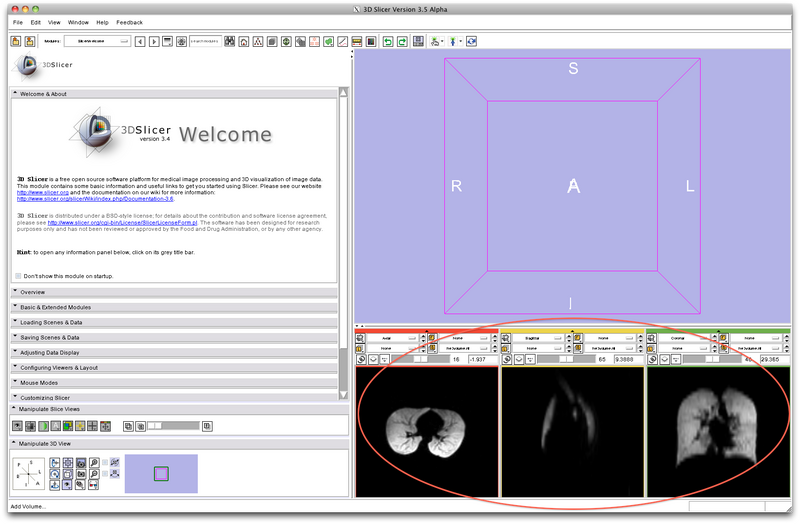The height and width of the screenshot is (524, 800).
Task: Open the Axial orientation dropdown
Action: [392, 338]
